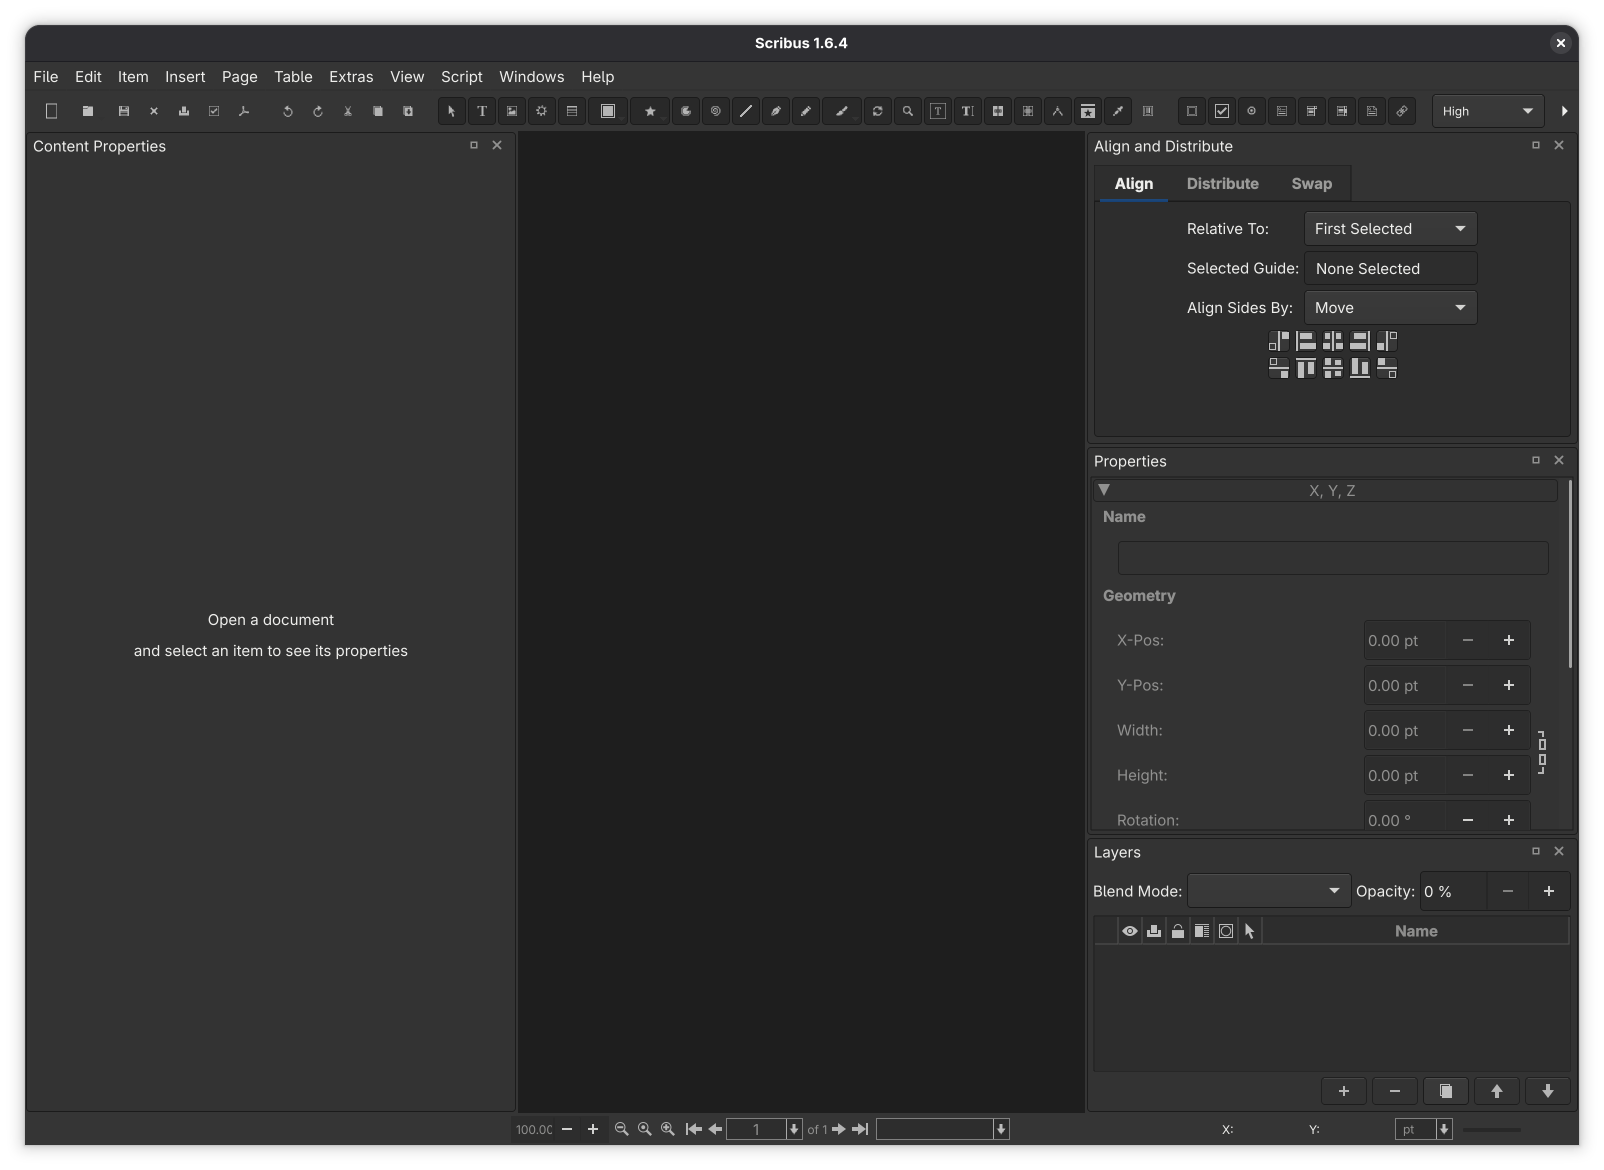Select the Rotate Item tool
Screen dimensions: 1604x1170
pos(878,111)
